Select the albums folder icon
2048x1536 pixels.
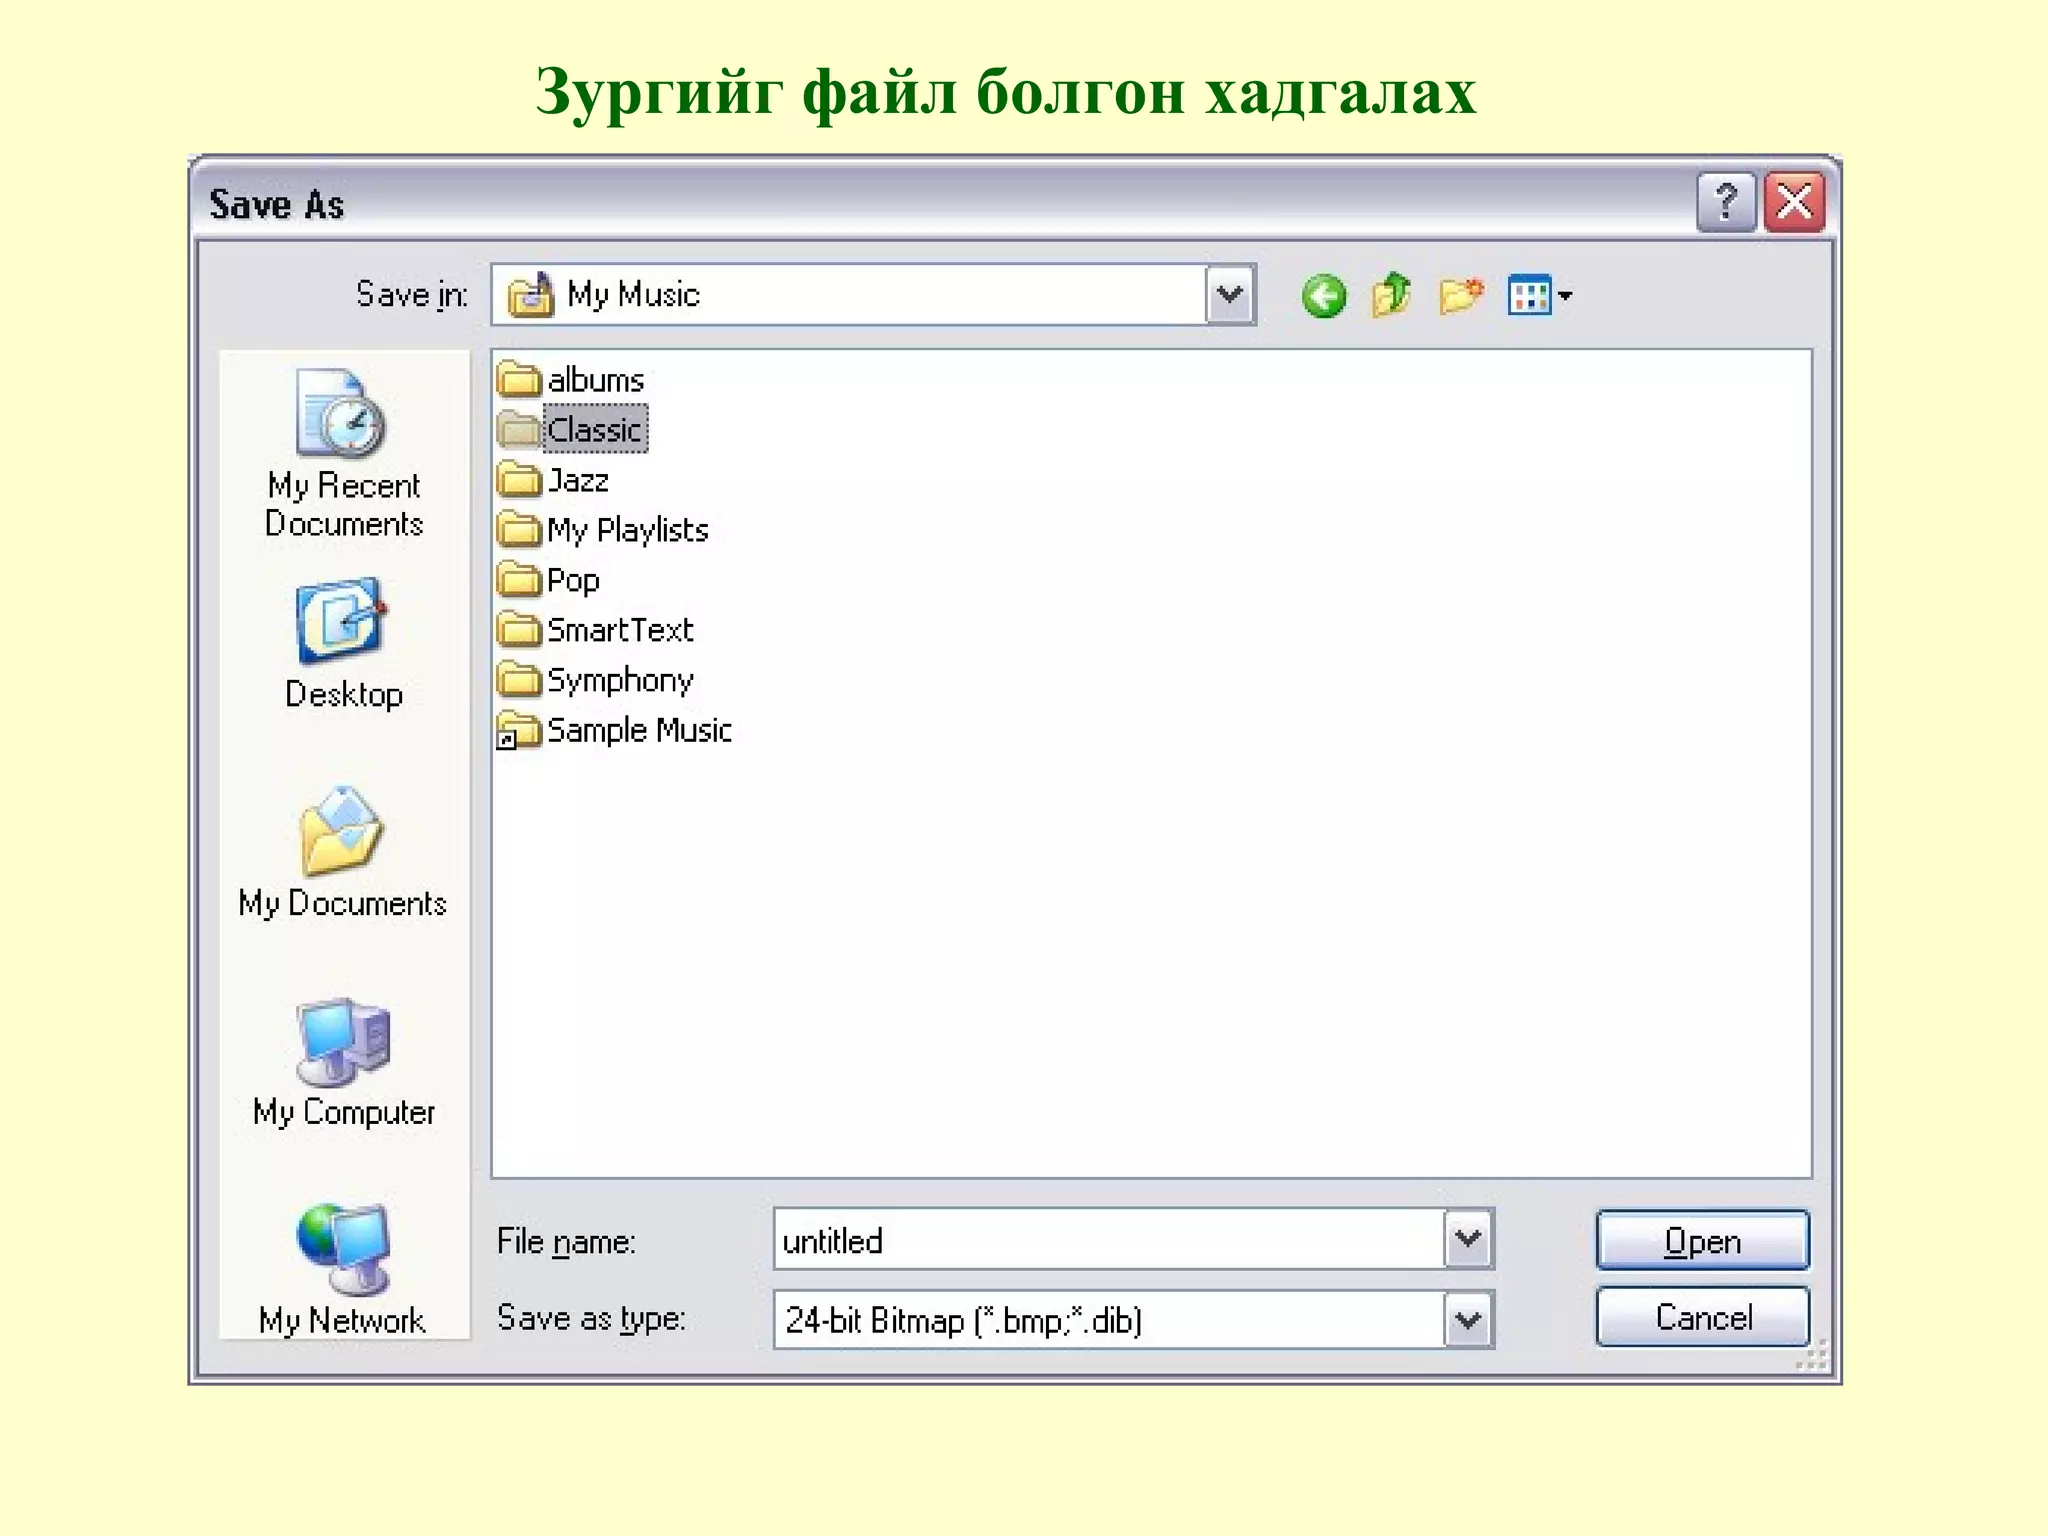click(x=519, y=380)
